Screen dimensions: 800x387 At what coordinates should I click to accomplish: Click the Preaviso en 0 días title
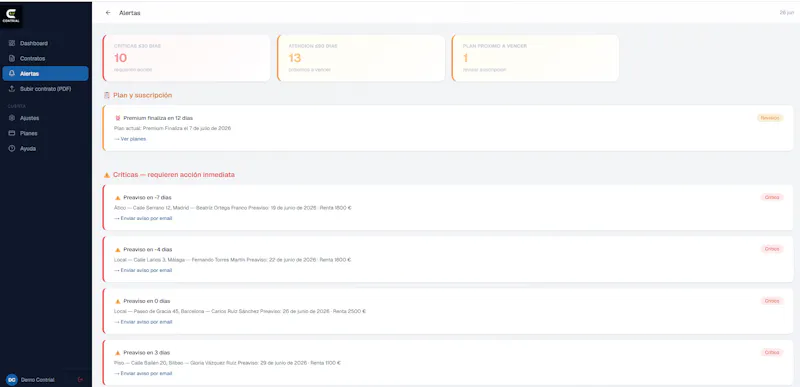(146, 301)
